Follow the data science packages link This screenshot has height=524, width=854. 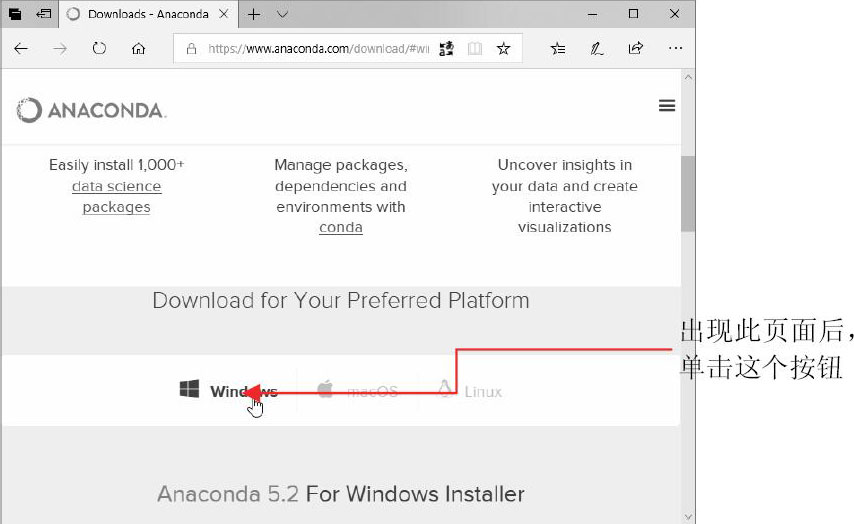pyautogui.click(x=117, y=197)
